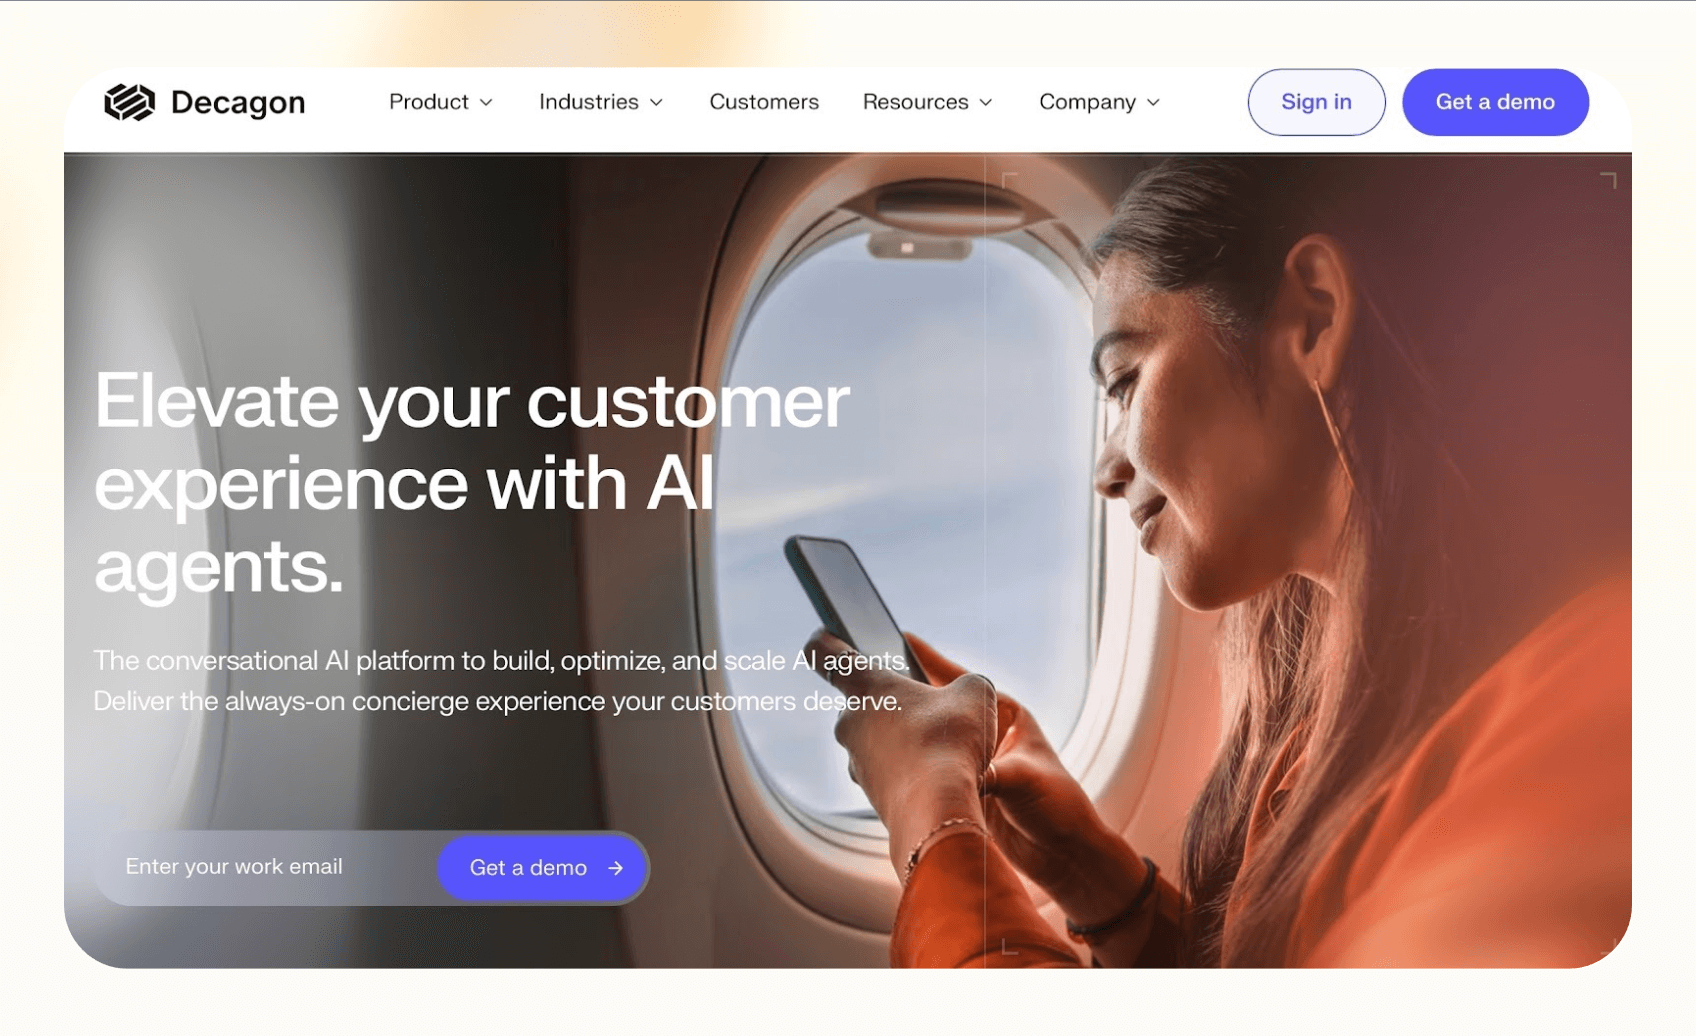Click the corner bracket marker top right
This screenshot has width=1696, height=1036.
coord(1608,180)
